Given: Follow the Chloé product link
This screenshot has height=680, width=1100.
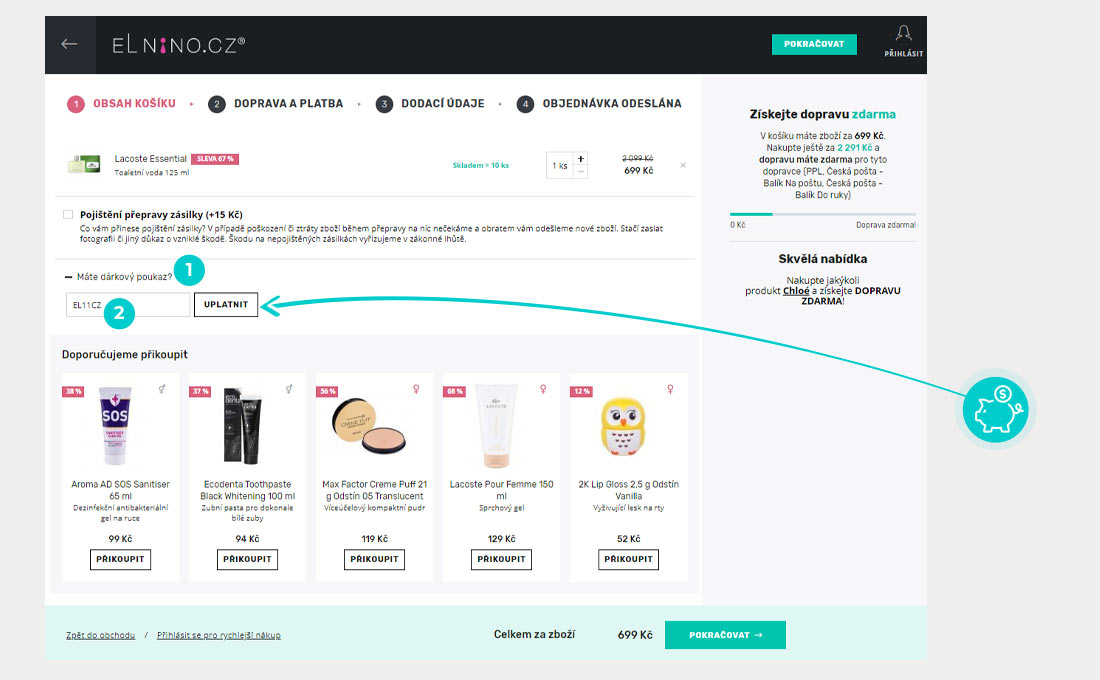Looking at the screenshot, I should point(796,291).
